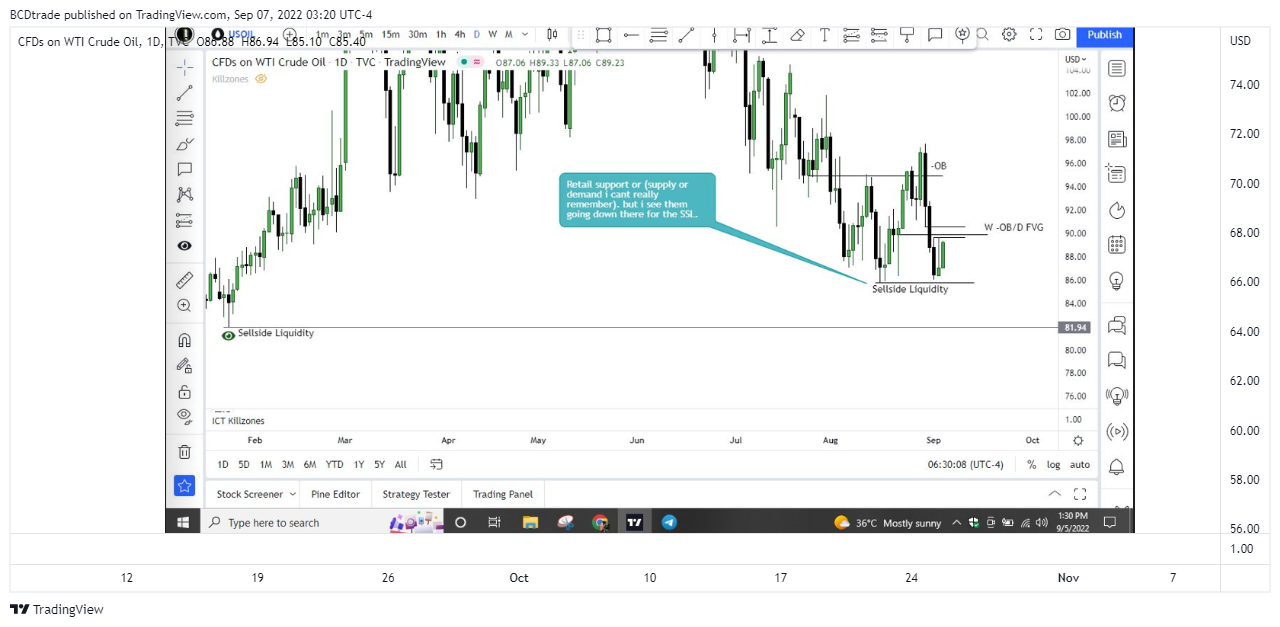Select the text T tool in favorites toolbar
Screen dimensions: 1280x627
(824, 35)
